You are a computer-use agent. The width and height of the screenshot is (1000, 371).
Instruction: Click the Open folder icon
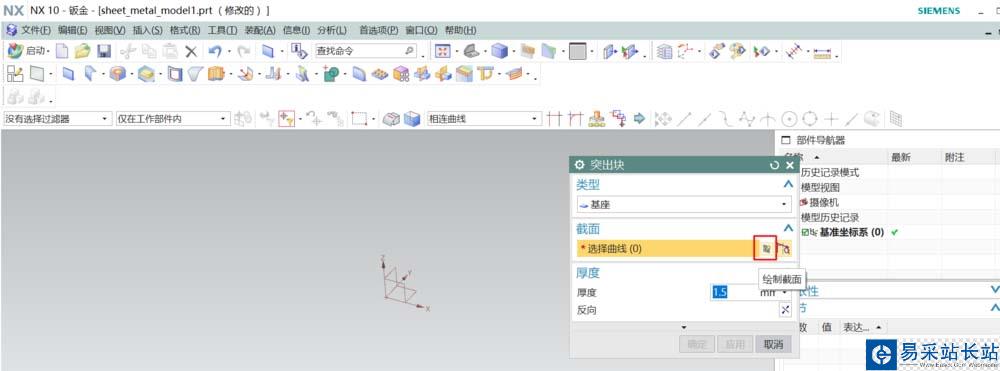click(82, 51)
